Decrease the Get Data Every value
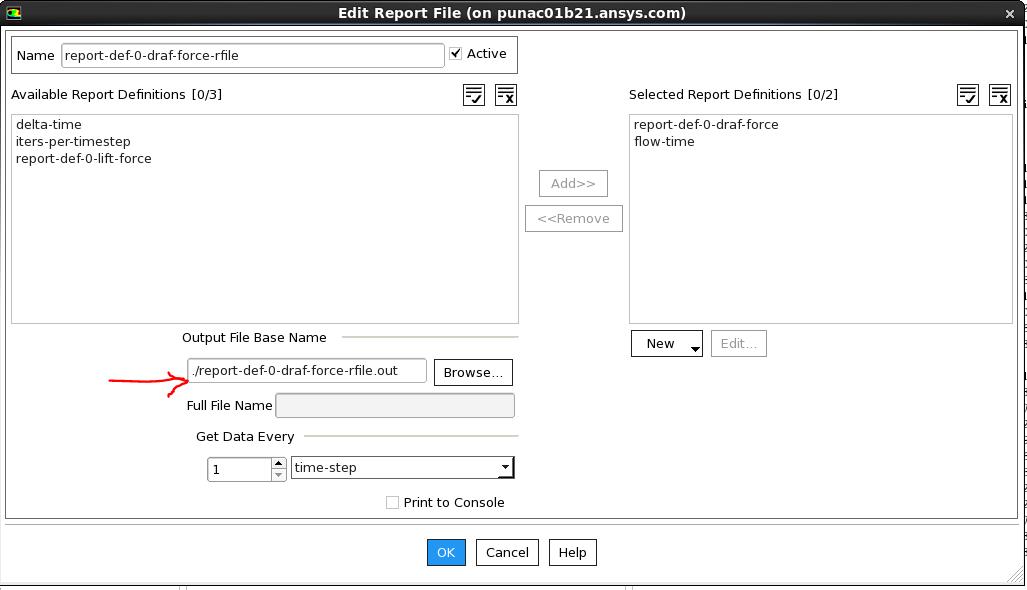Image resolution: width=1027 pixels, height=590 pixels. pos(278,475)
